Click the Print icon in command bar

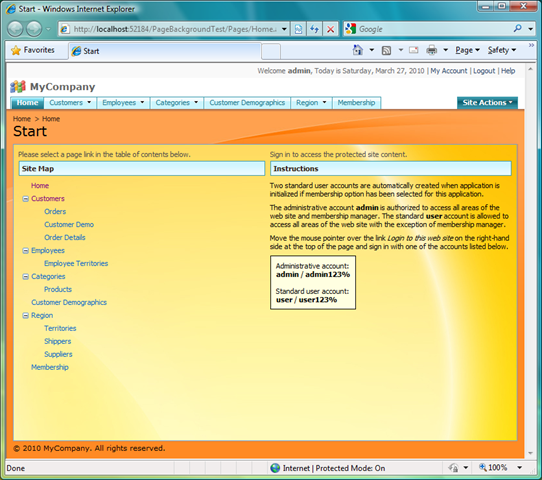(x=431, y=50)
